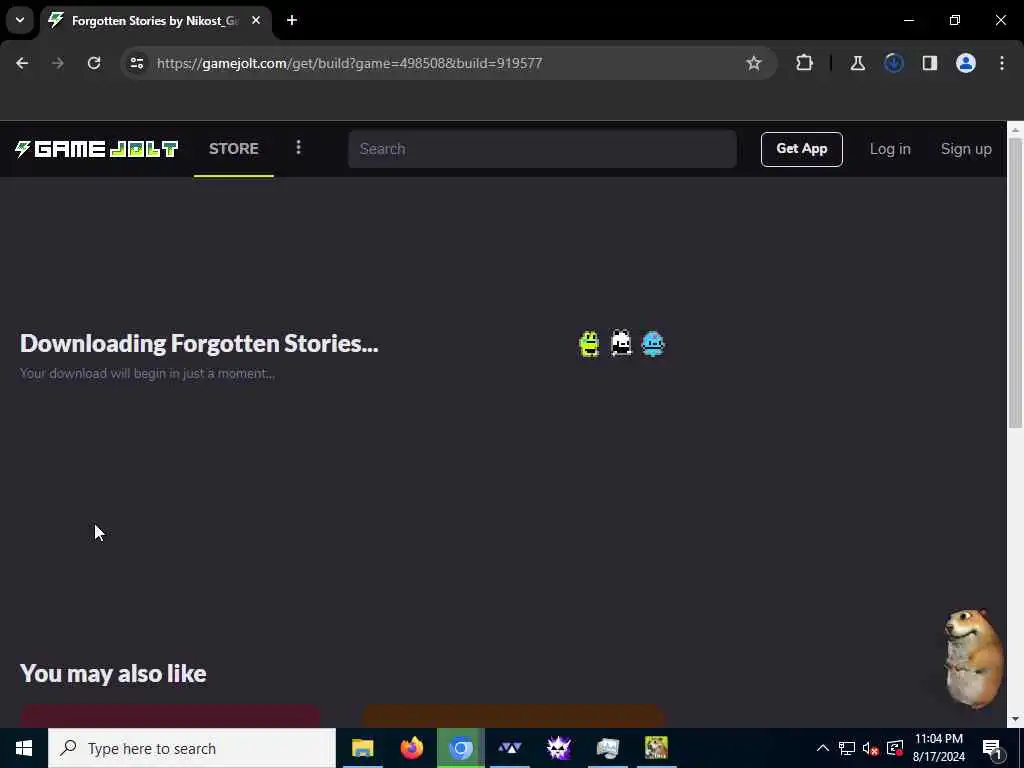Open the STORE tab
The height and width of the screenshot is (768, 1024).
234,149
